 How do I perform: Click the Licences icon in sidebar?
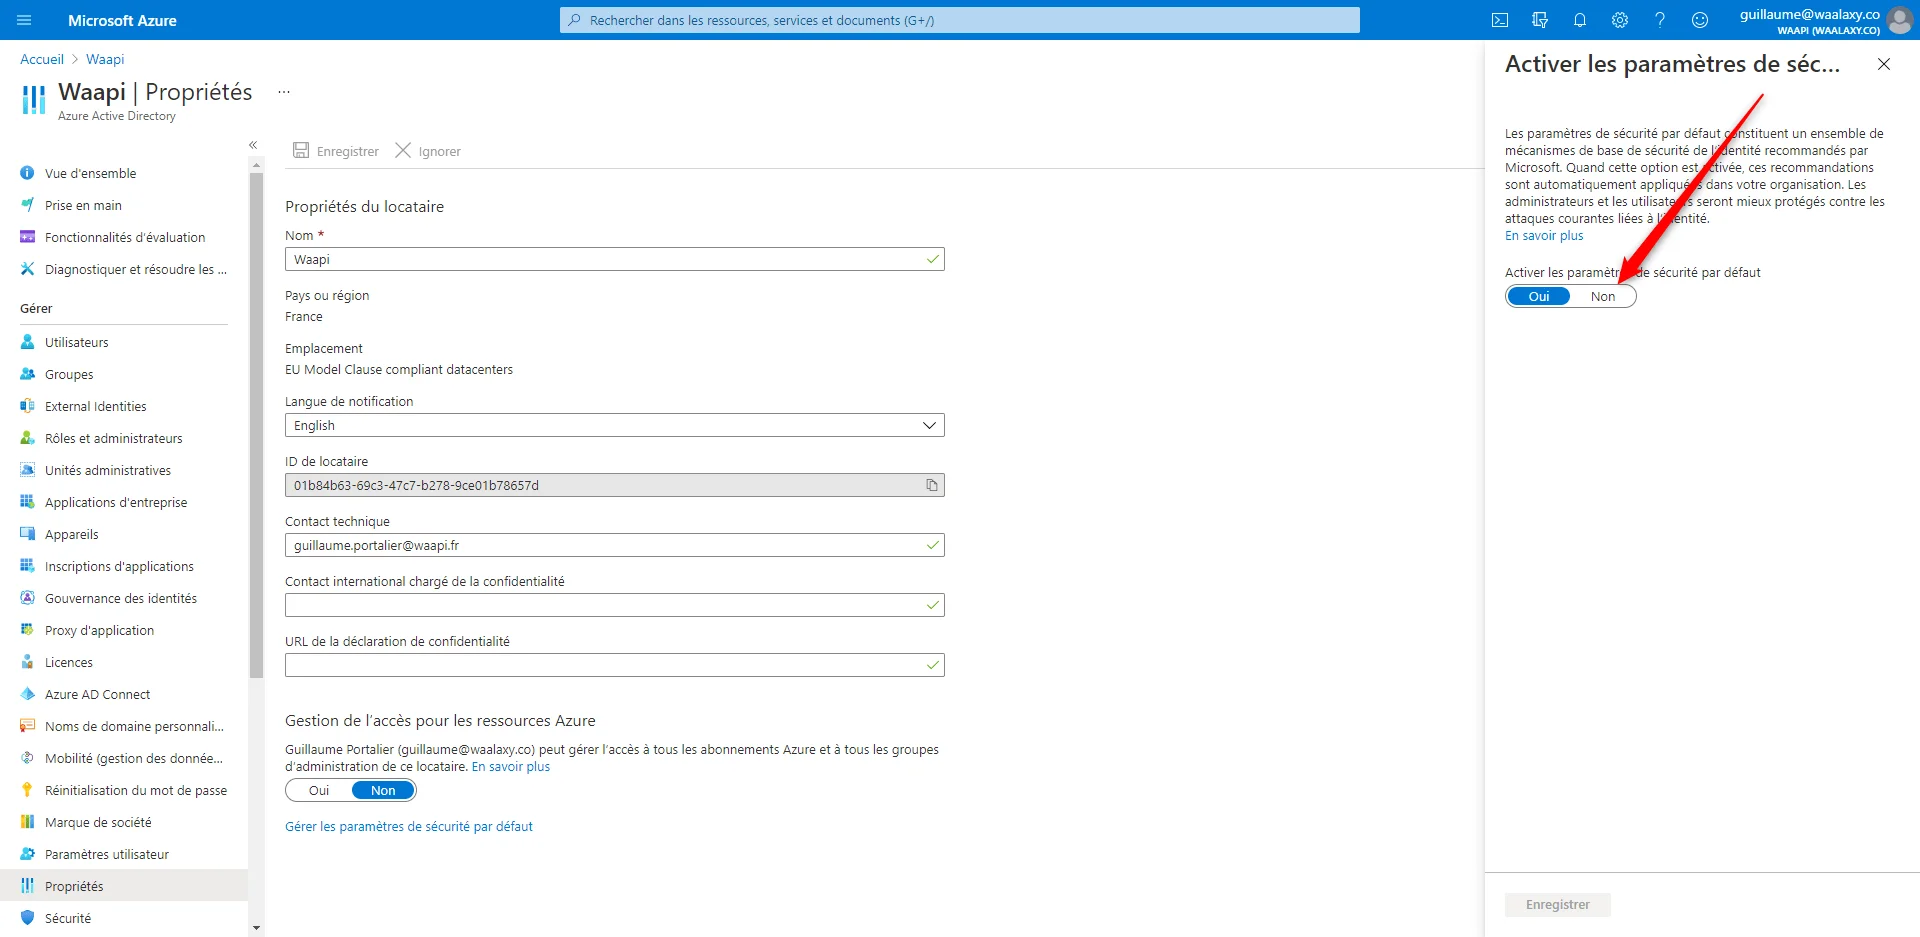pyautogui.click(x=27, y=662)
